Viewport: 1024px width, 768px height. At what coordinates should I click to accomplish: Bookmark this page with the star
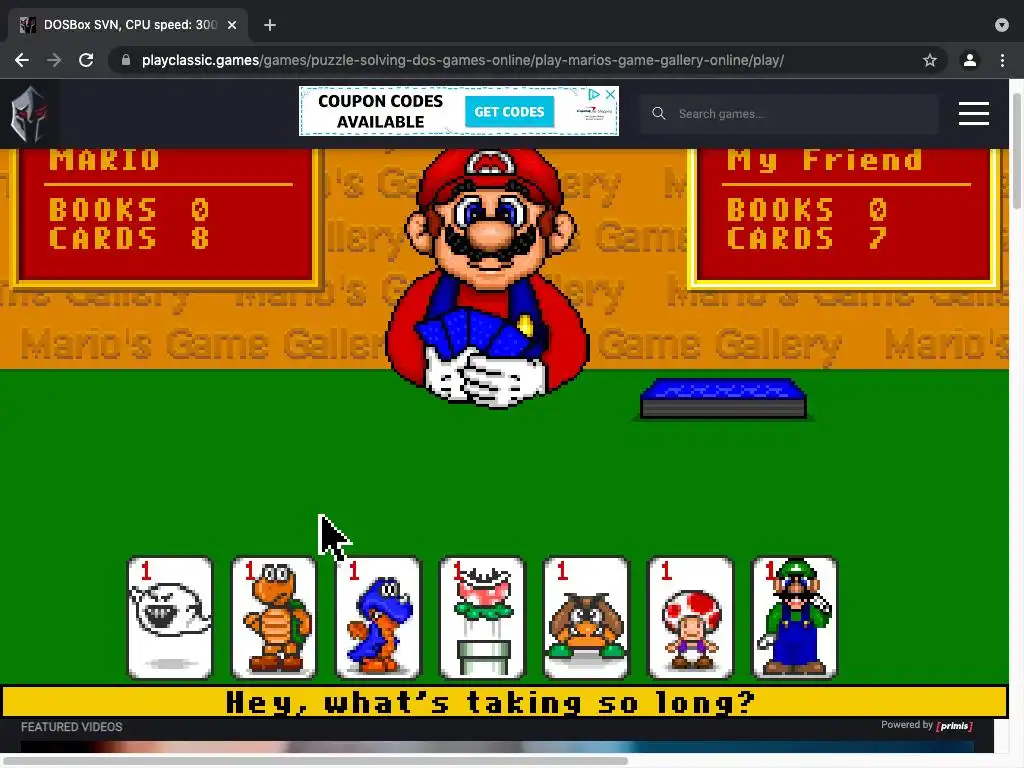coord(930,60)
